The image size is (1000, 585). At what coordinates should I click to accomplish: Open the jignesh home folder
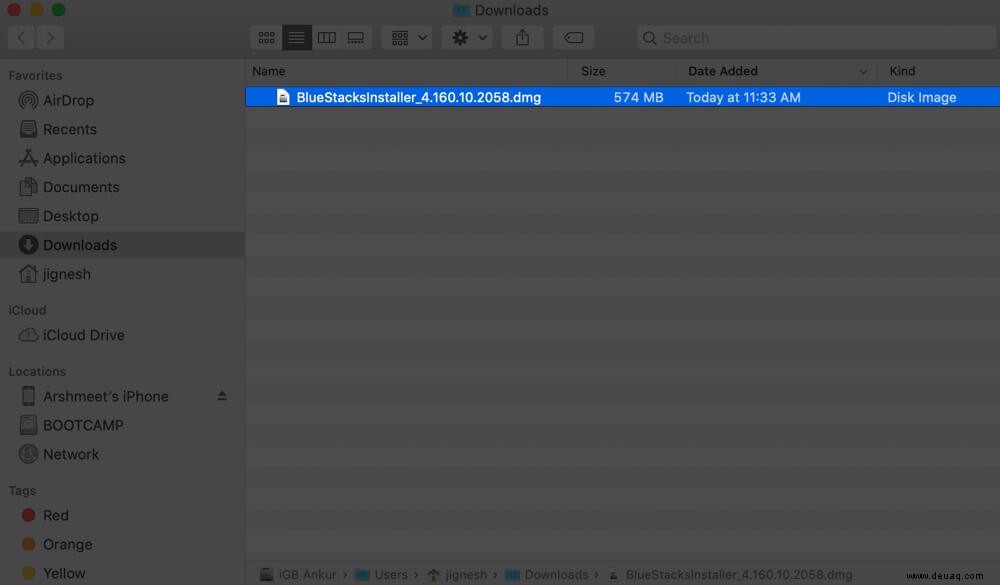tap(66, 274)
